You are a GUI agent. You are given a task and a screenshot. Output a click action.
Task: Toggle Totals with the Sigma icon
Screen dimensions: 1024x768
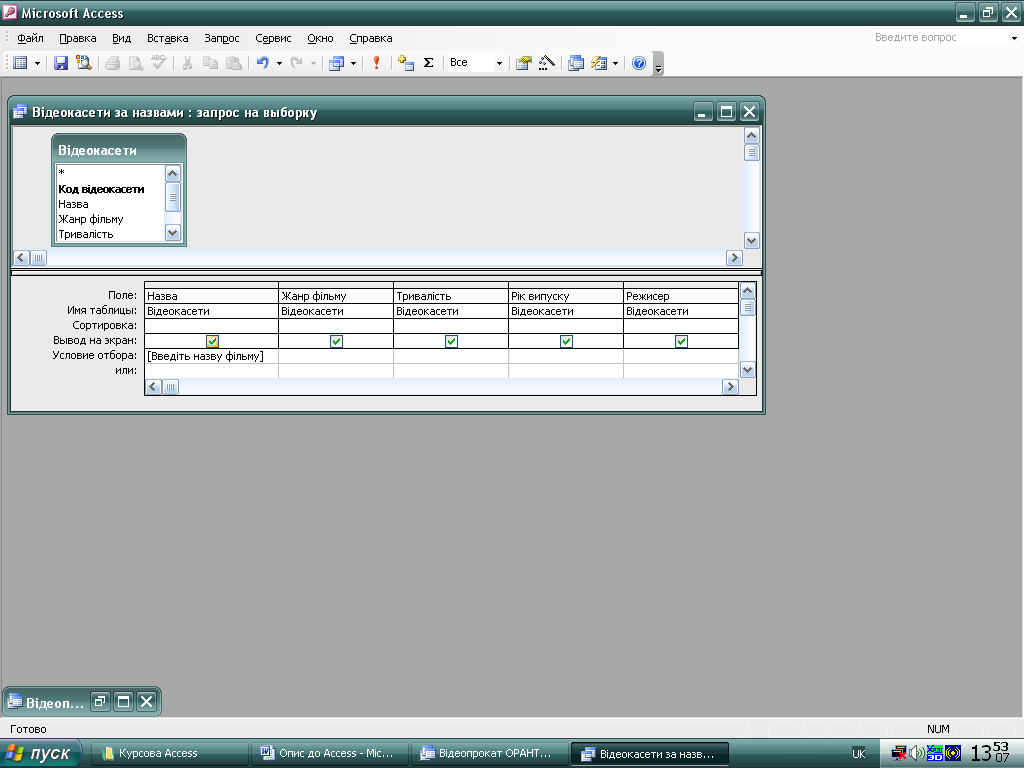point(429,63)
